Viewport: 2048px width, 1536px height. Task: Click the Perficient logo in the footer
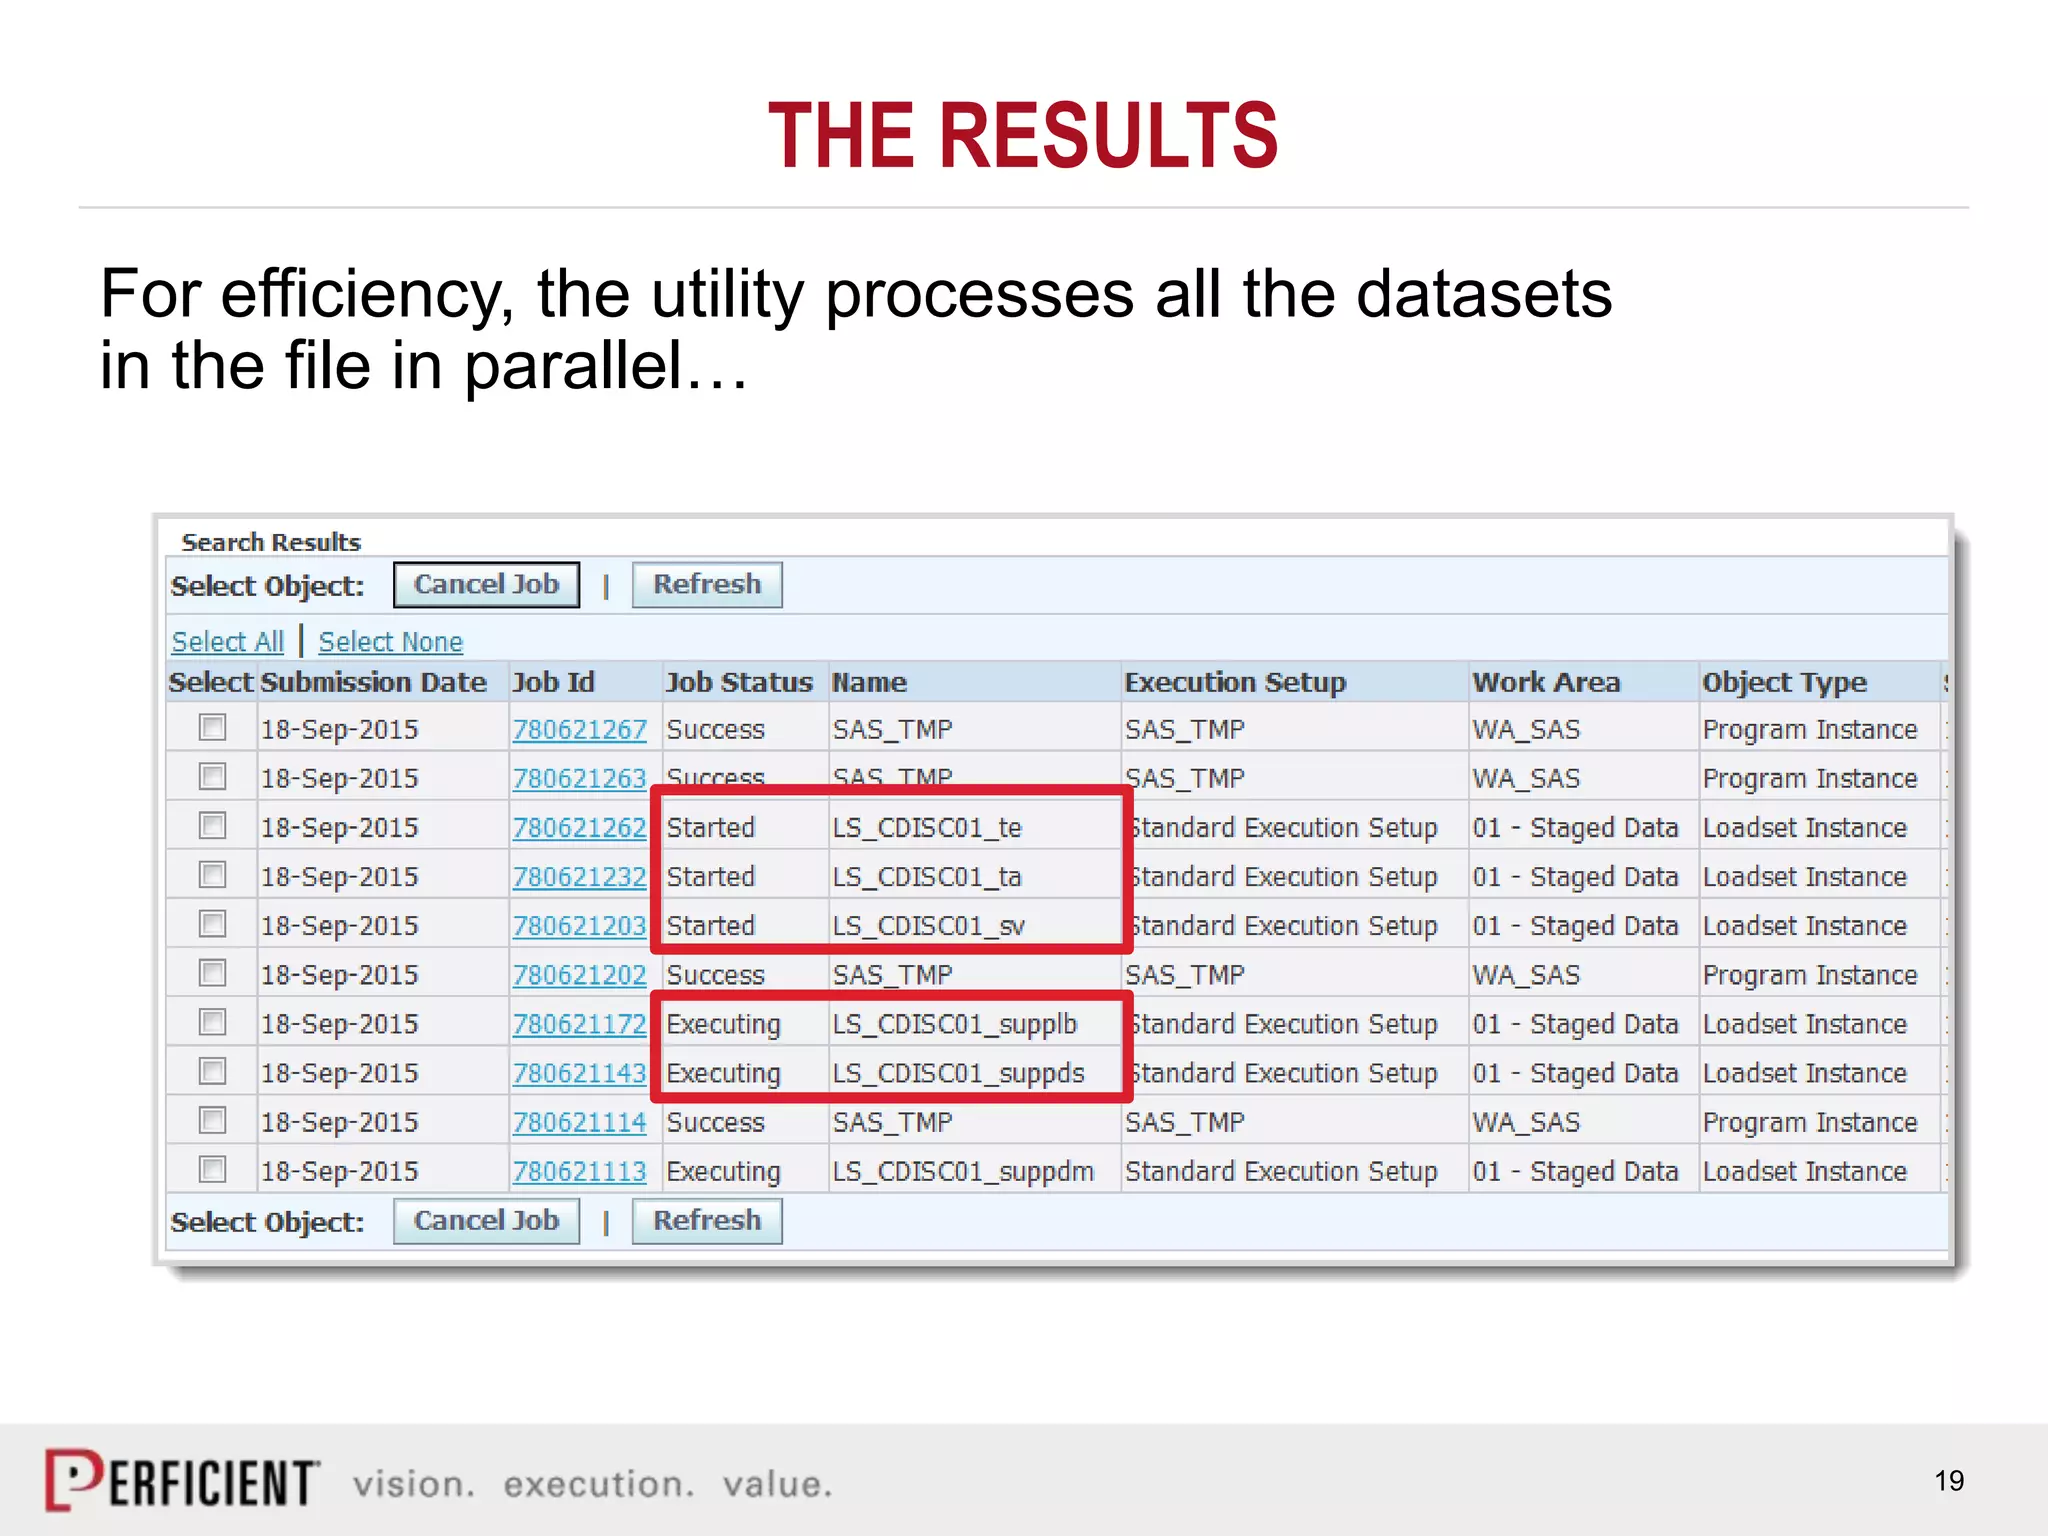182,1480
